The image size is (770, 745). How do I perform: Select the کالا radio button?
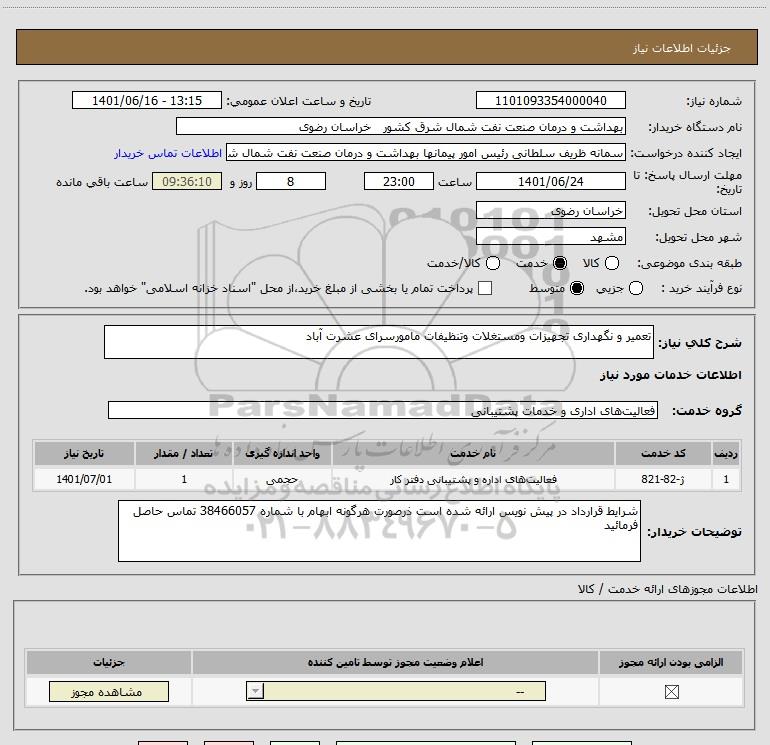(x=612, y=263)
